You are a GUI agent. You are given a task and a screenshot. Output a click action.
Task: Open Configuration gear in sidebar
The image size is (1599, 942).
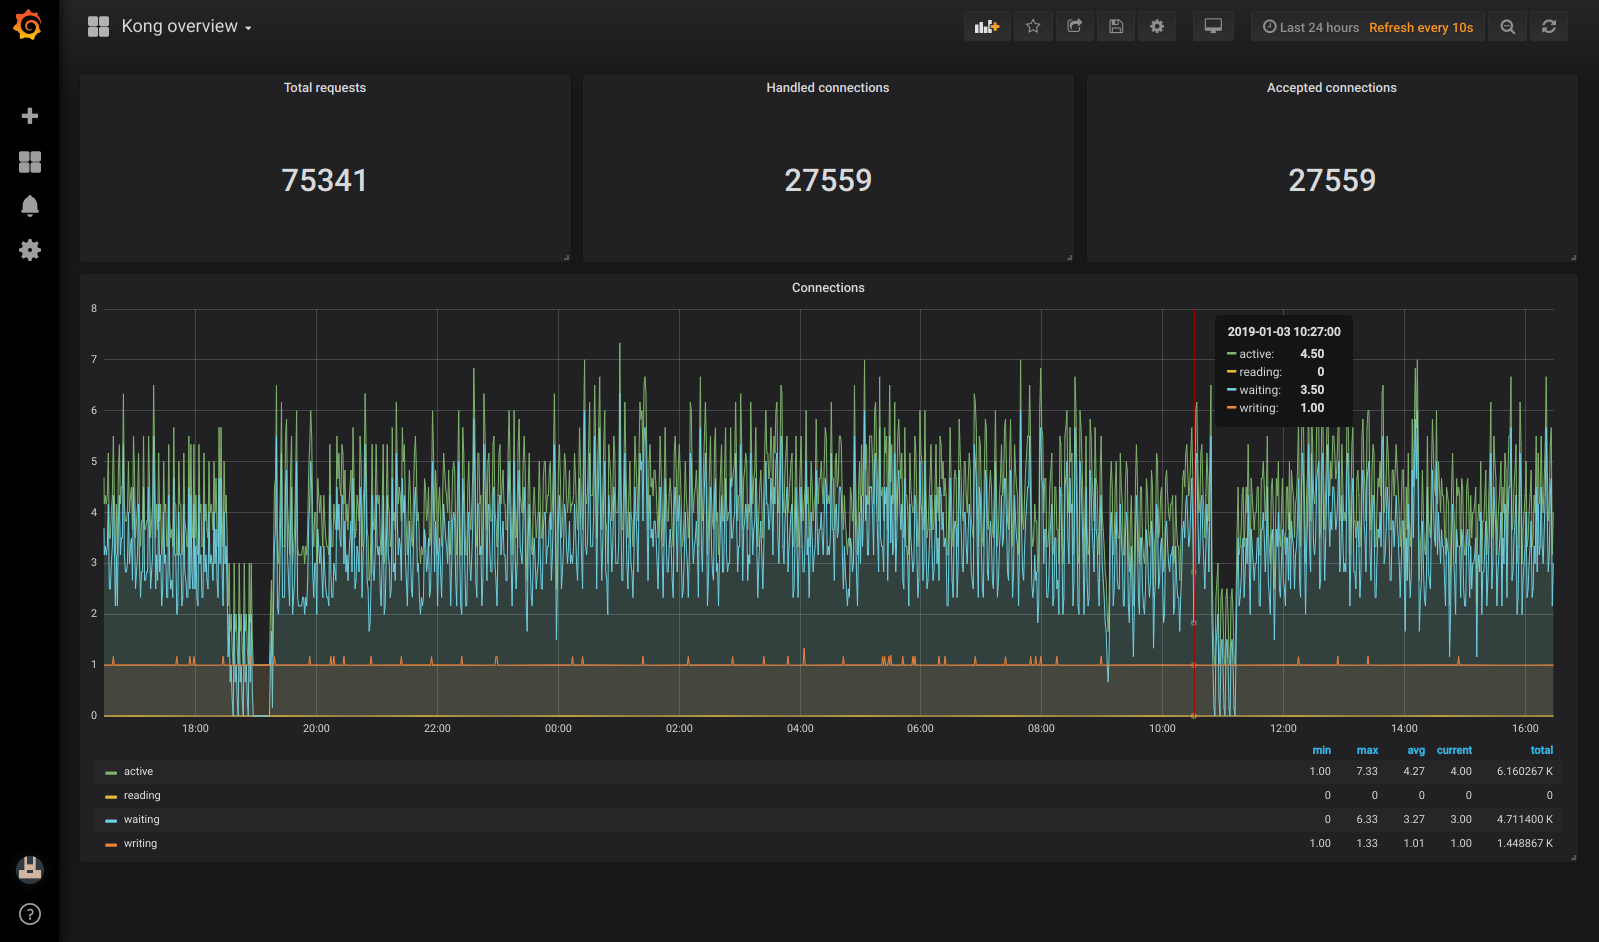30,250
